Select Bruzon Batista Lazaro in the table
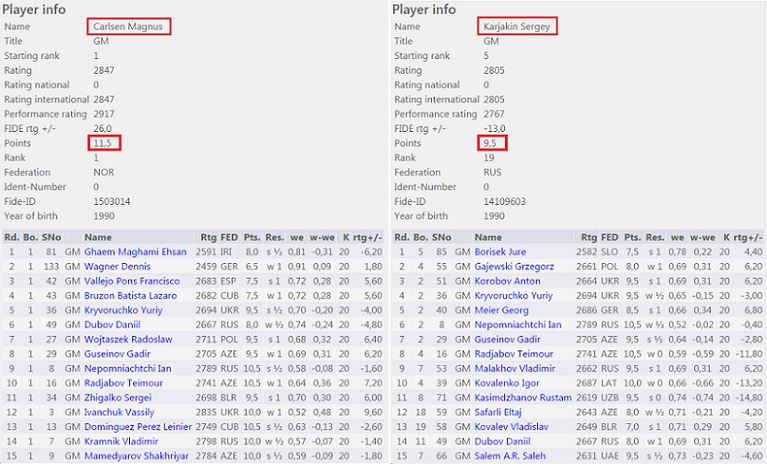 click(128, 296)
